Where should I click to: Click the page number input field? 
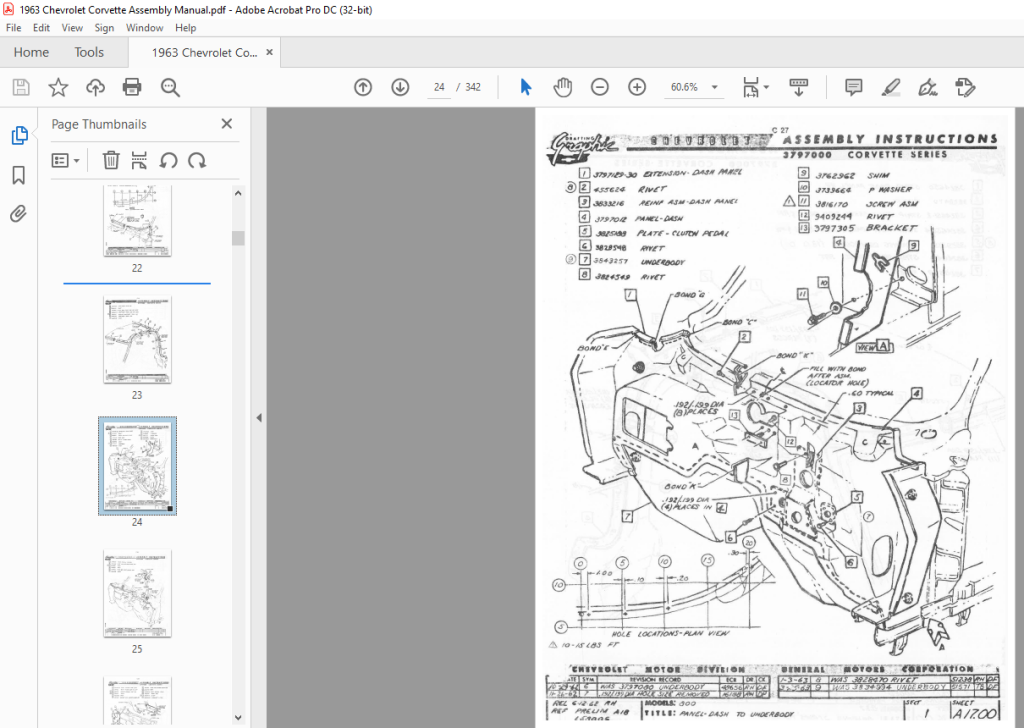(439, 87)
